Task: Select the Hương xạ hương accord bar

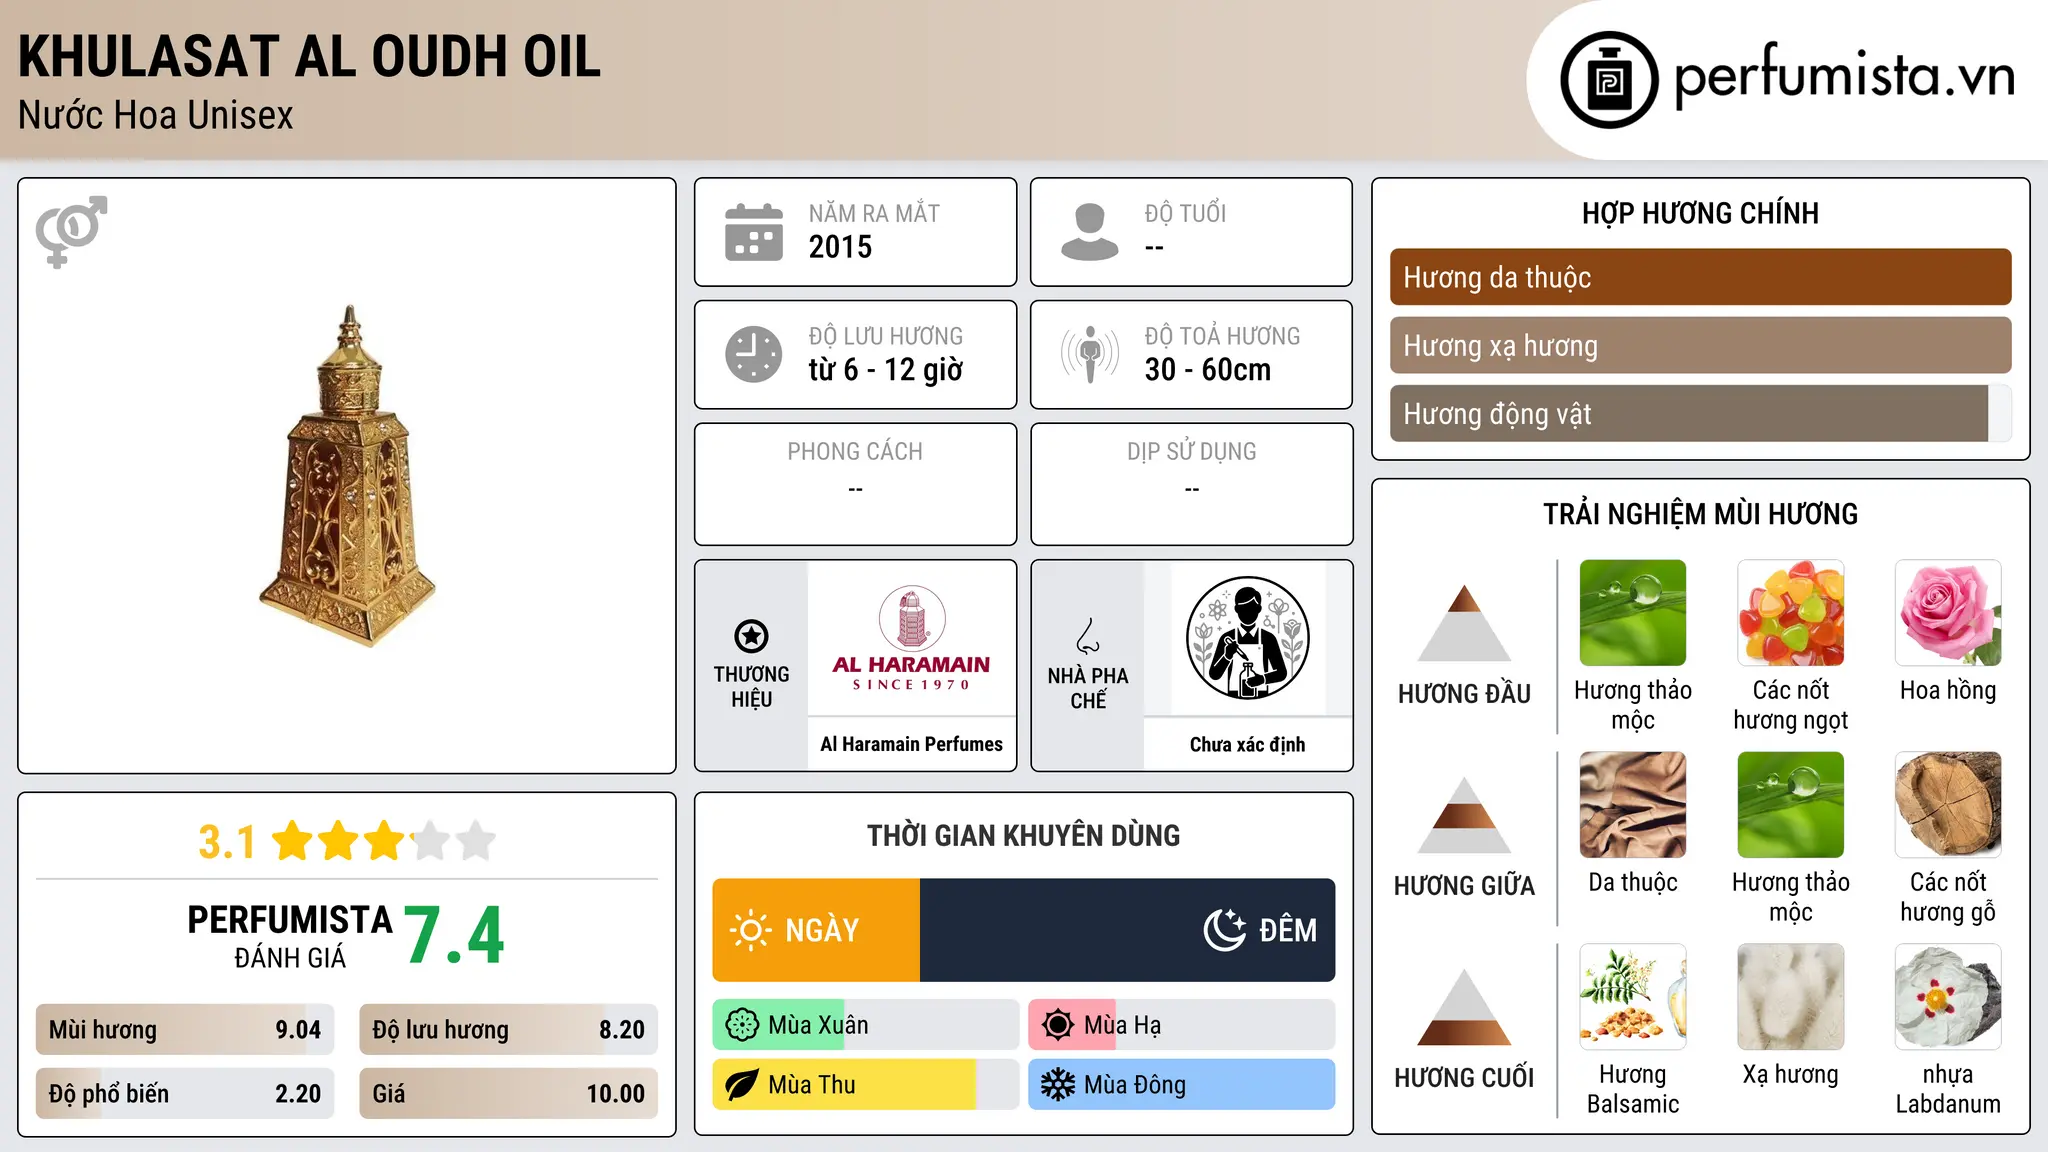Action: pyautogui.click(x=1700, y=345)
